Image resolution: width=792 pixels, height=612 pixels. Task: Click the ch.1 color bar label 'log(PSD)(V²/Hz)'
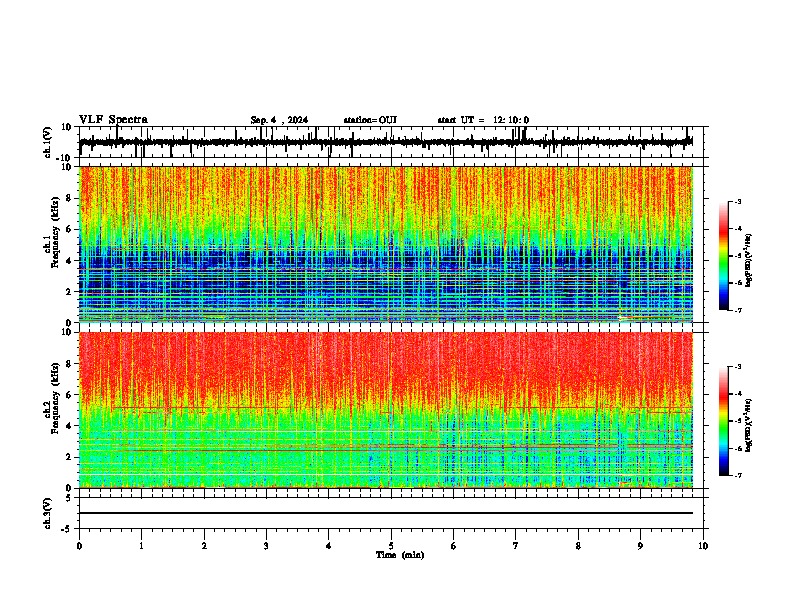tap(749, 261)
